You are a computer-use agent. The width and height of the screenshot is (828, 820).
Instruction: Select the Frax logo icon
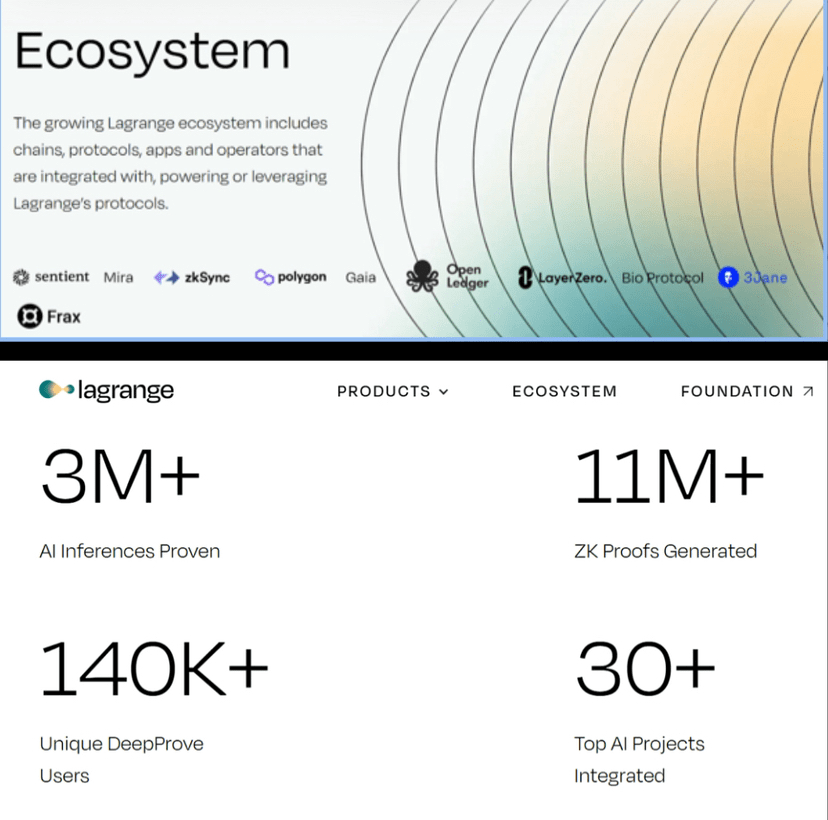[30, 316]
